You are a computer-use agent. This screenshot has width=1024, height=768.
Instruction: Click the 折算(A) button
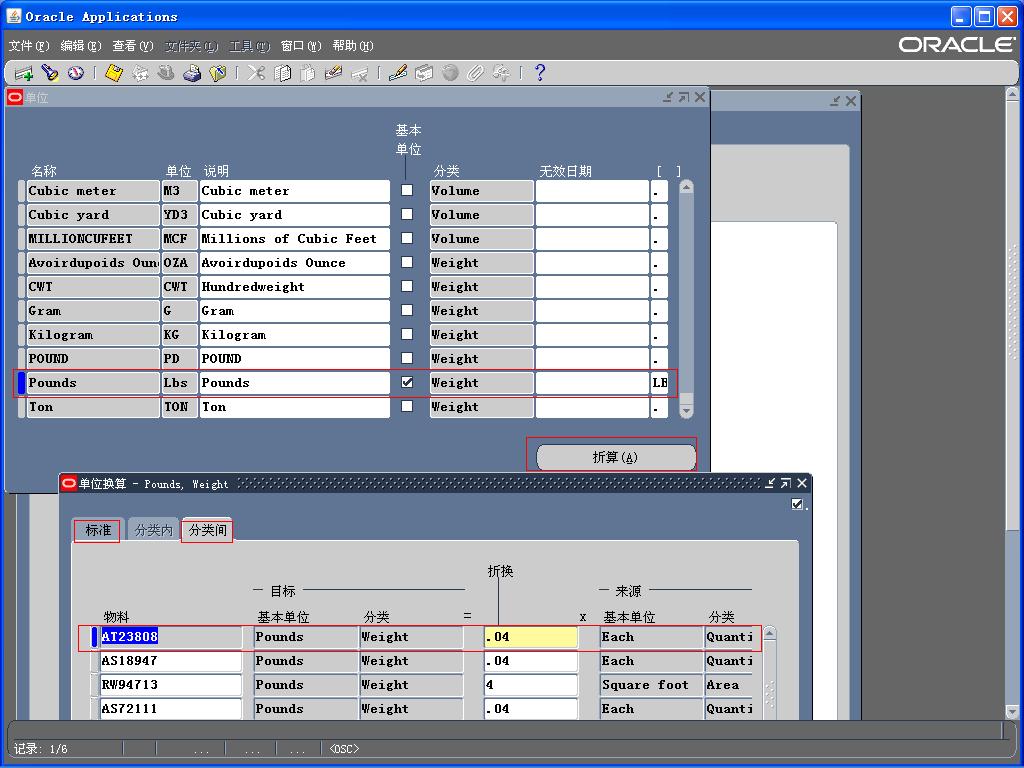click(x=615, y=457)
